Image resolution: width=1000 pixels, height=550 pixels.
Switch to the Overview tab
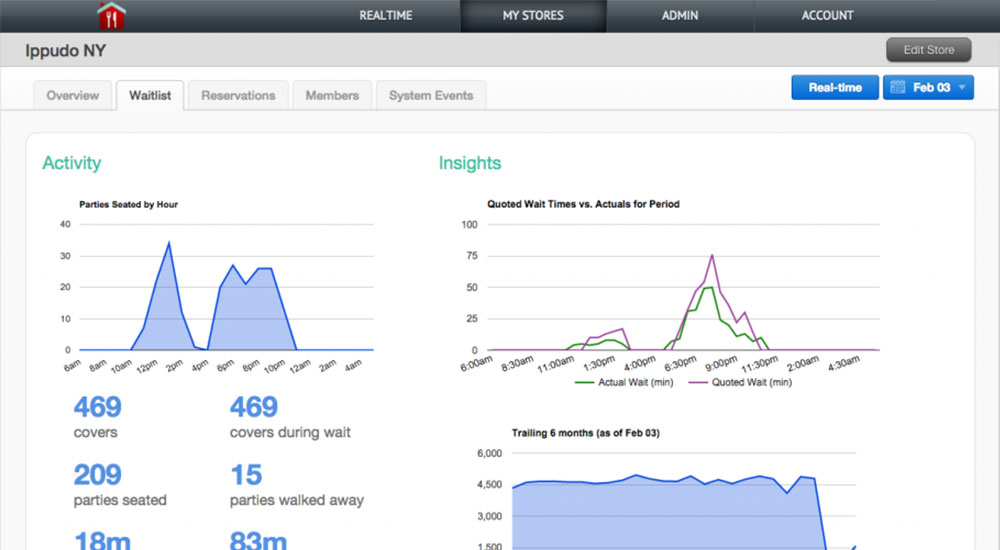[x=73, y=96]
